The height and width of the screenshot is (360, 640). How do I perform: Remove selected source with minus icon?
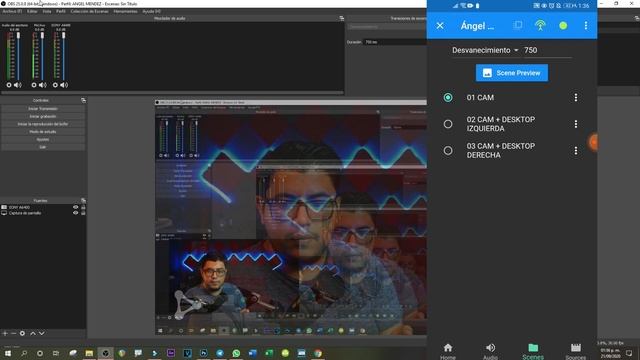coord(13,333)
